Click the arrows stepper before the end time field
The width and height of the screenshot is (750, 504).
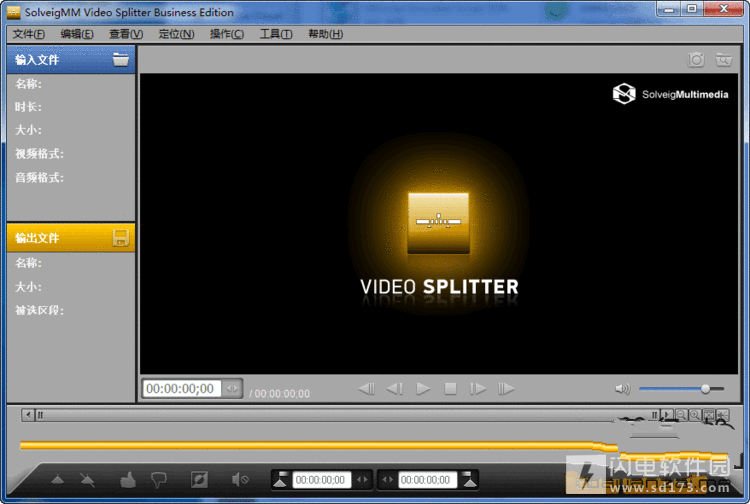pos(387,480)
